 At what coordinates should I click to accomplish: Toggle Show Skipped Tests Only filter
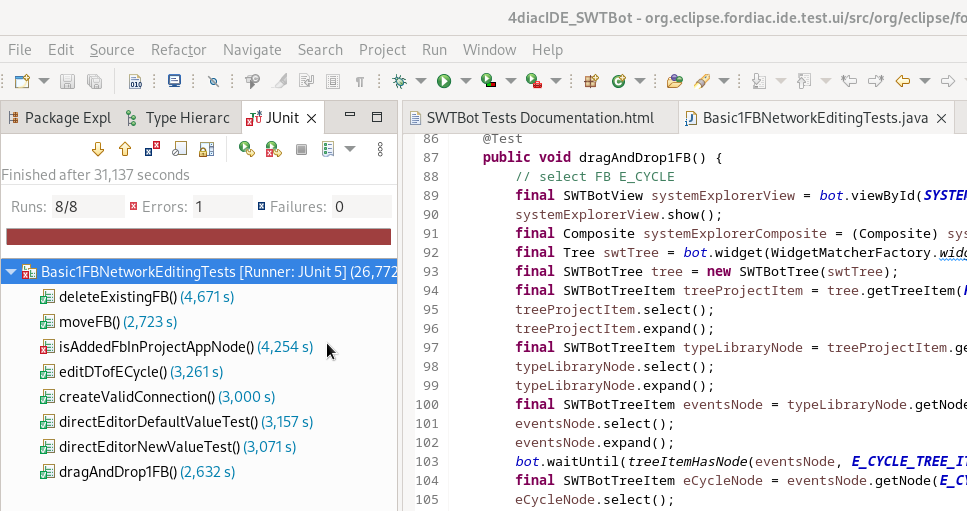180,149
